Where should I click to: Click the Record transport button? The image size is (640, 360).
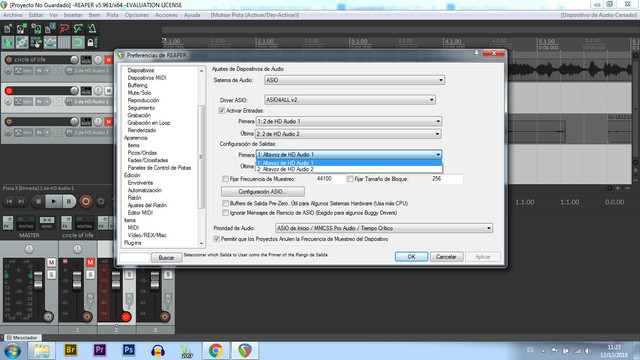point(86,201)
